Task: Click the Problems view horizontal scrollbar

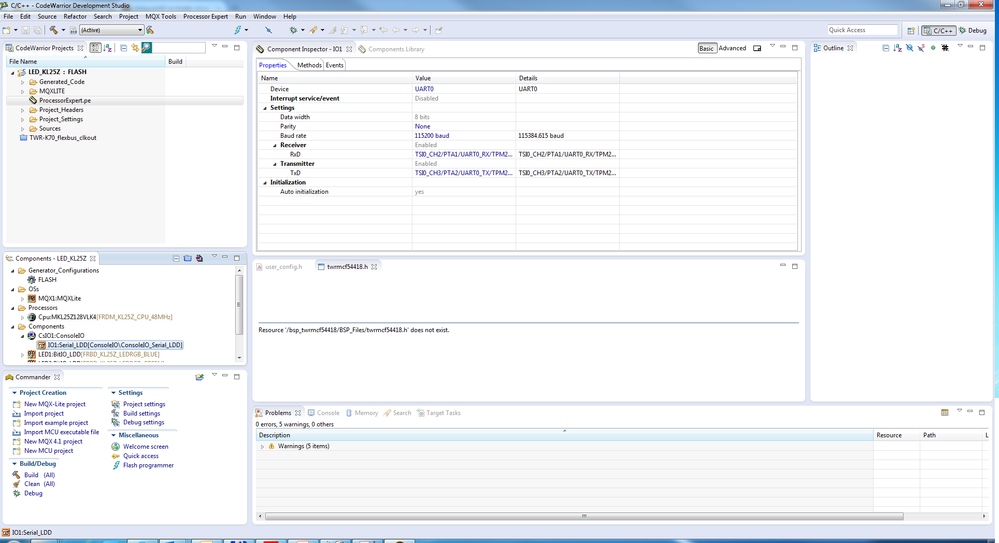Action: [584, 516]
